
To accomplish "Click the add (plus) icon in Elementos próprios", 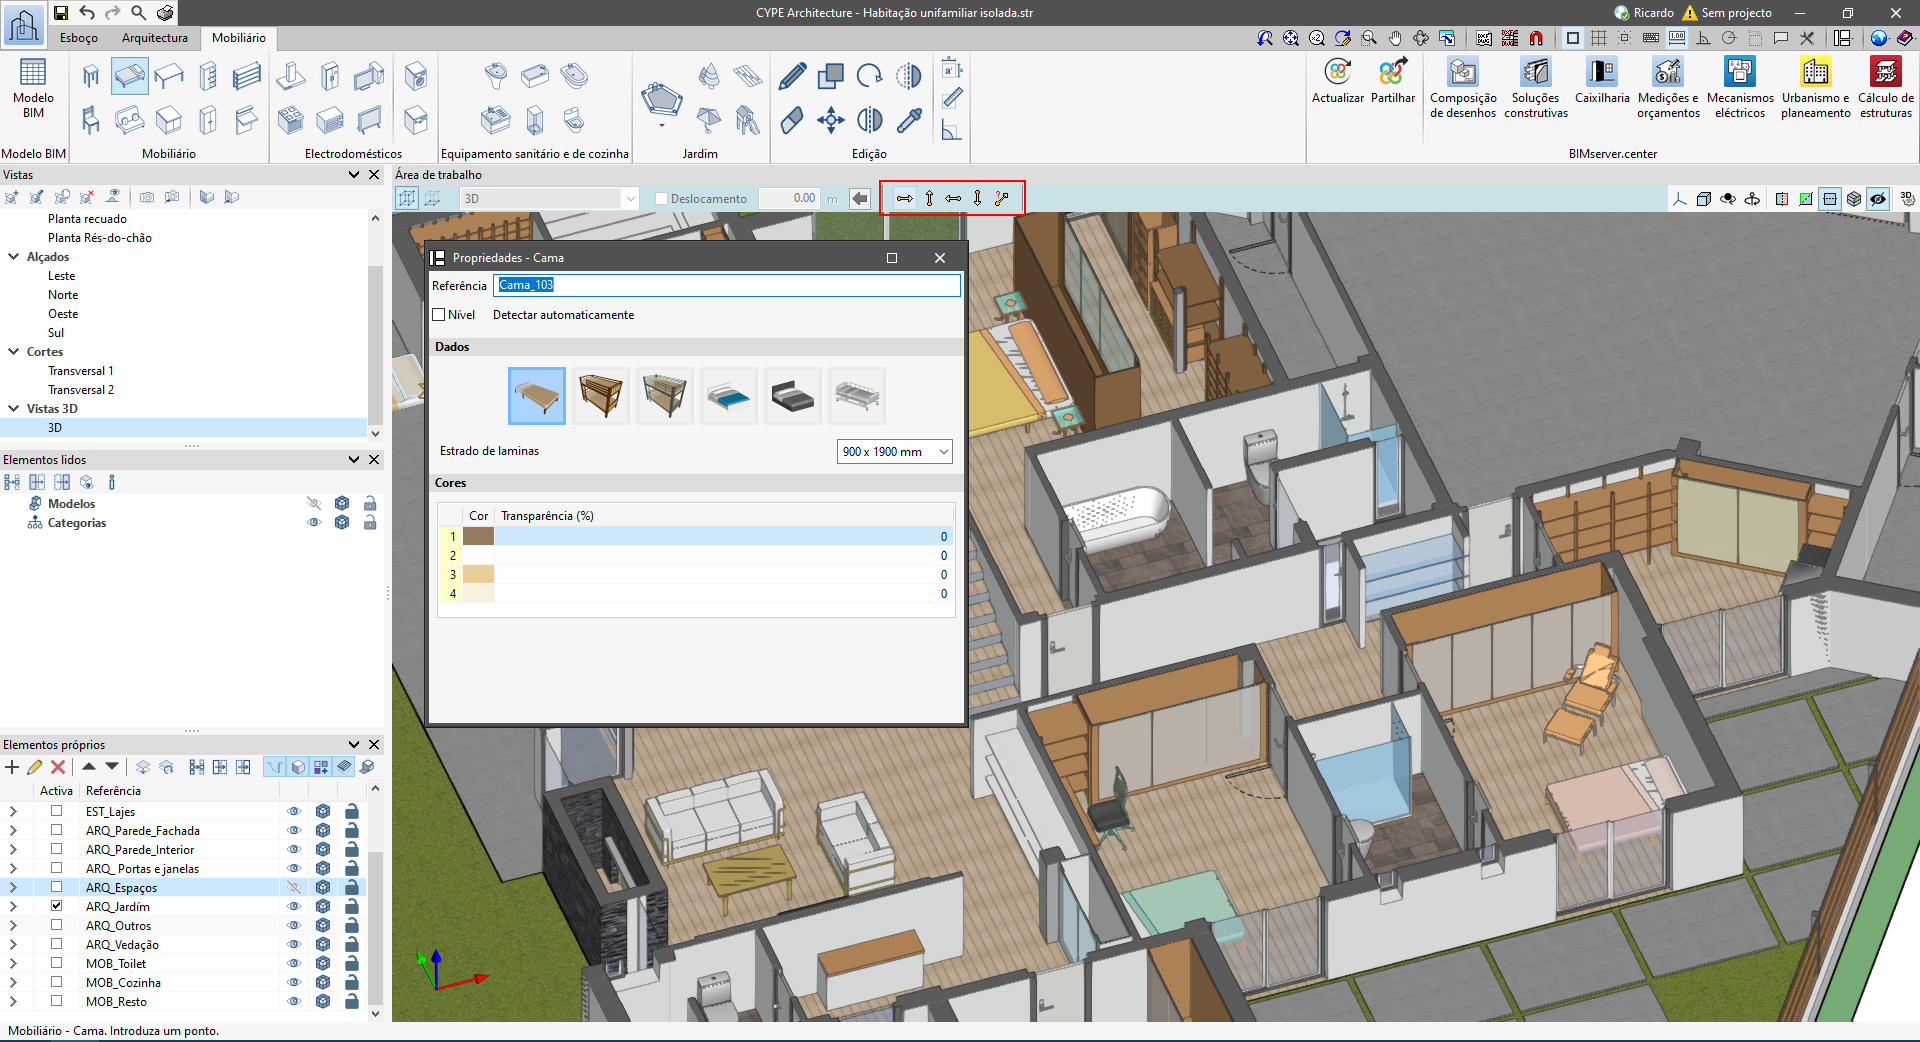I will [12, 767].
